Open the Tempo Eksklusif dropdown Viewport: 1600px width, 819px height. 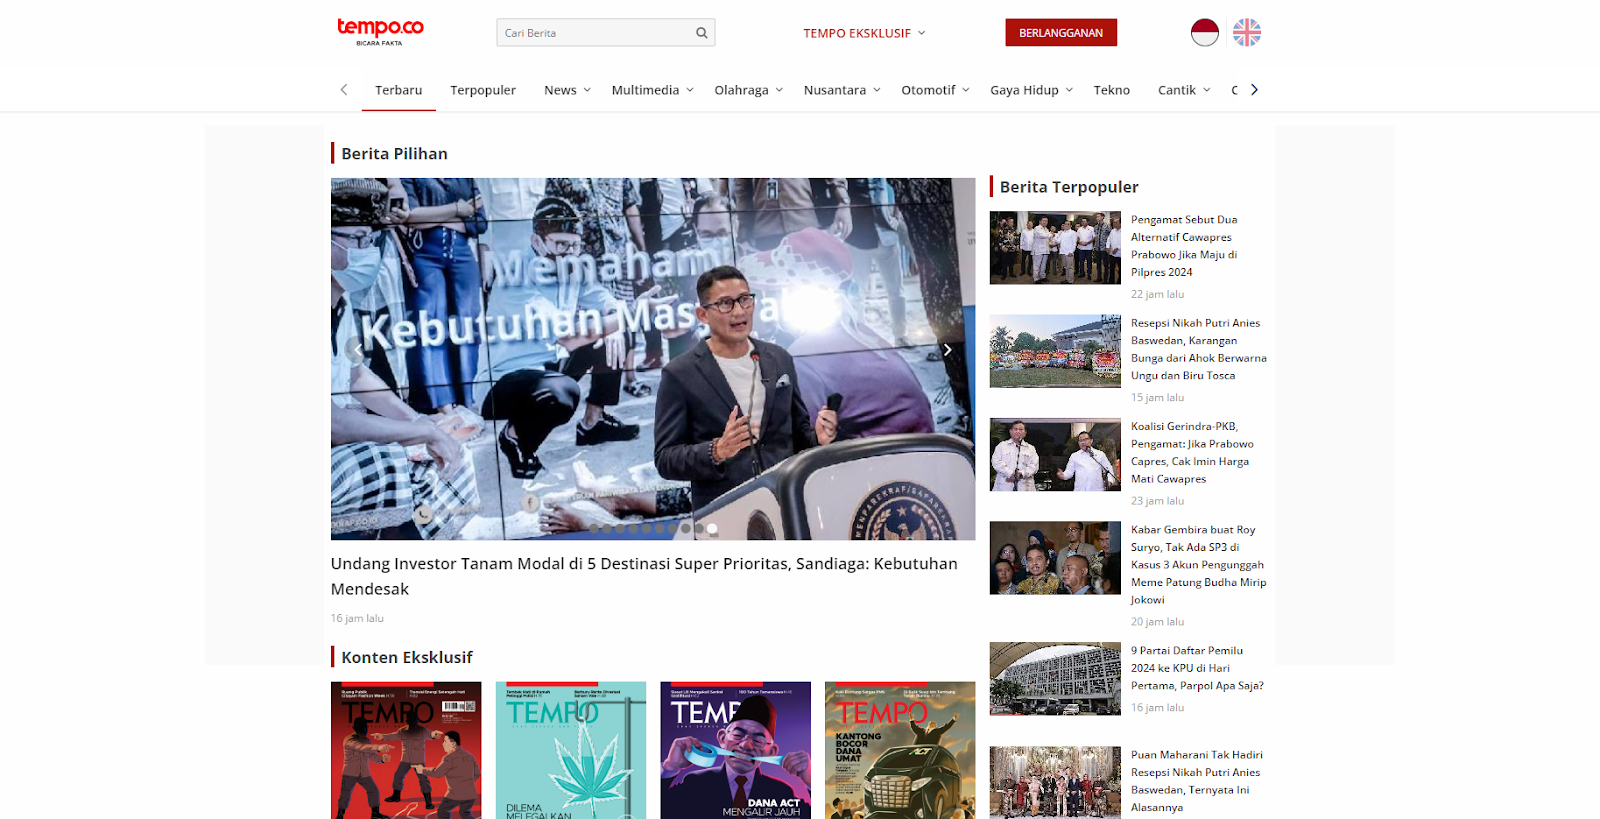pos(864,33)
